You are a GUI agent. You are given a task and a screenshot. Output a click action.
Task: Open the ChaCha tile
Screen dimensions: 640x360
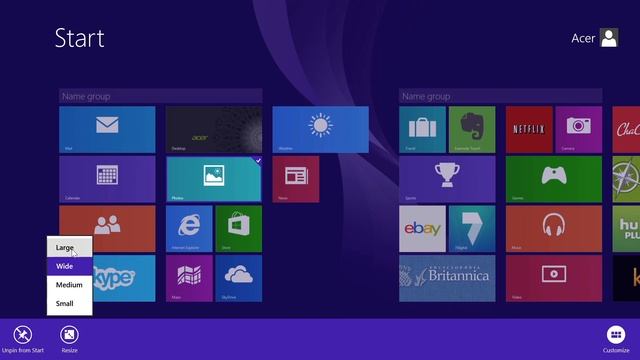627,129
